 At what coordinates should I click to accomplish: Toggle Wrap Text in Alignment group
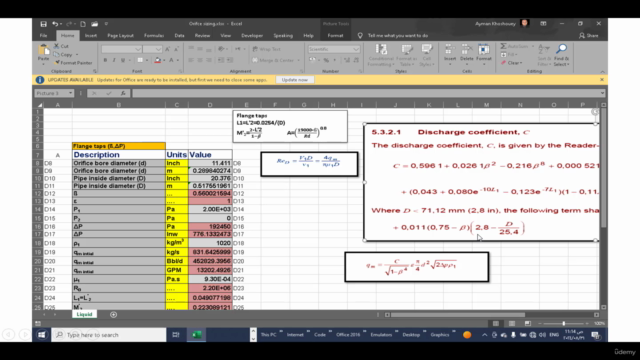267,49
